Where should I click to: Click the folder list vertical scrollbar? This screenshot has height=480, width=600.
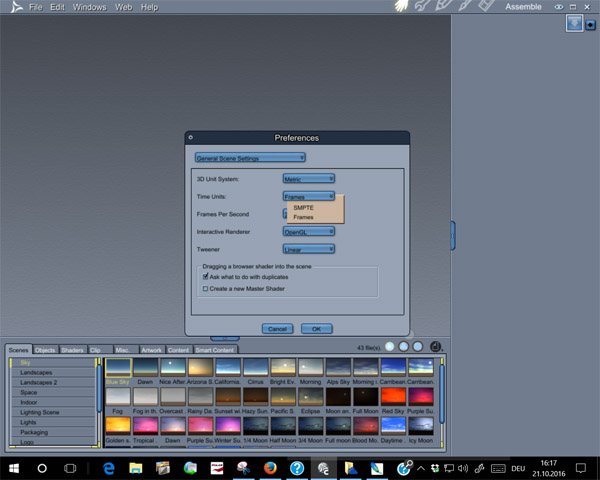(x=99, y=389)
